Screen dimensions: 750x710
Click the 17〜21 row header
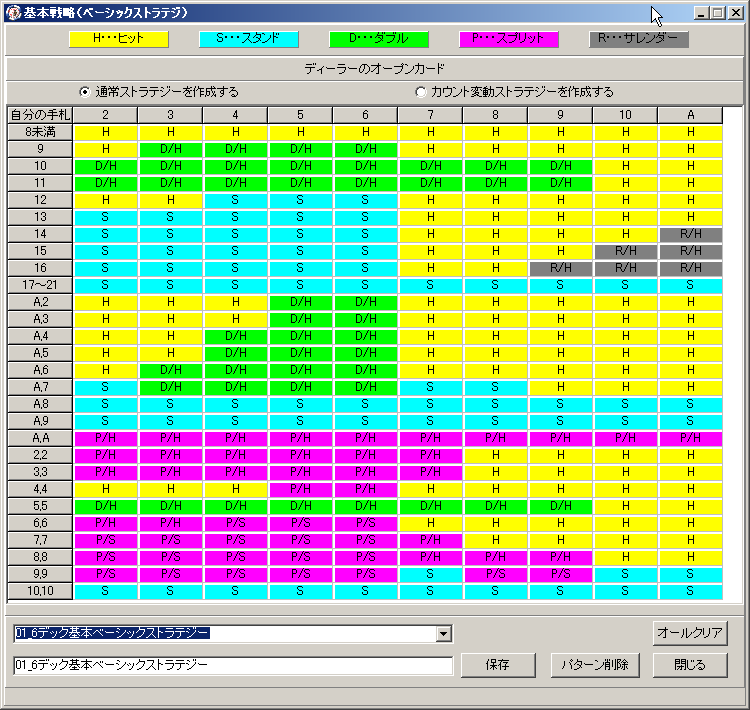(40, 285)
